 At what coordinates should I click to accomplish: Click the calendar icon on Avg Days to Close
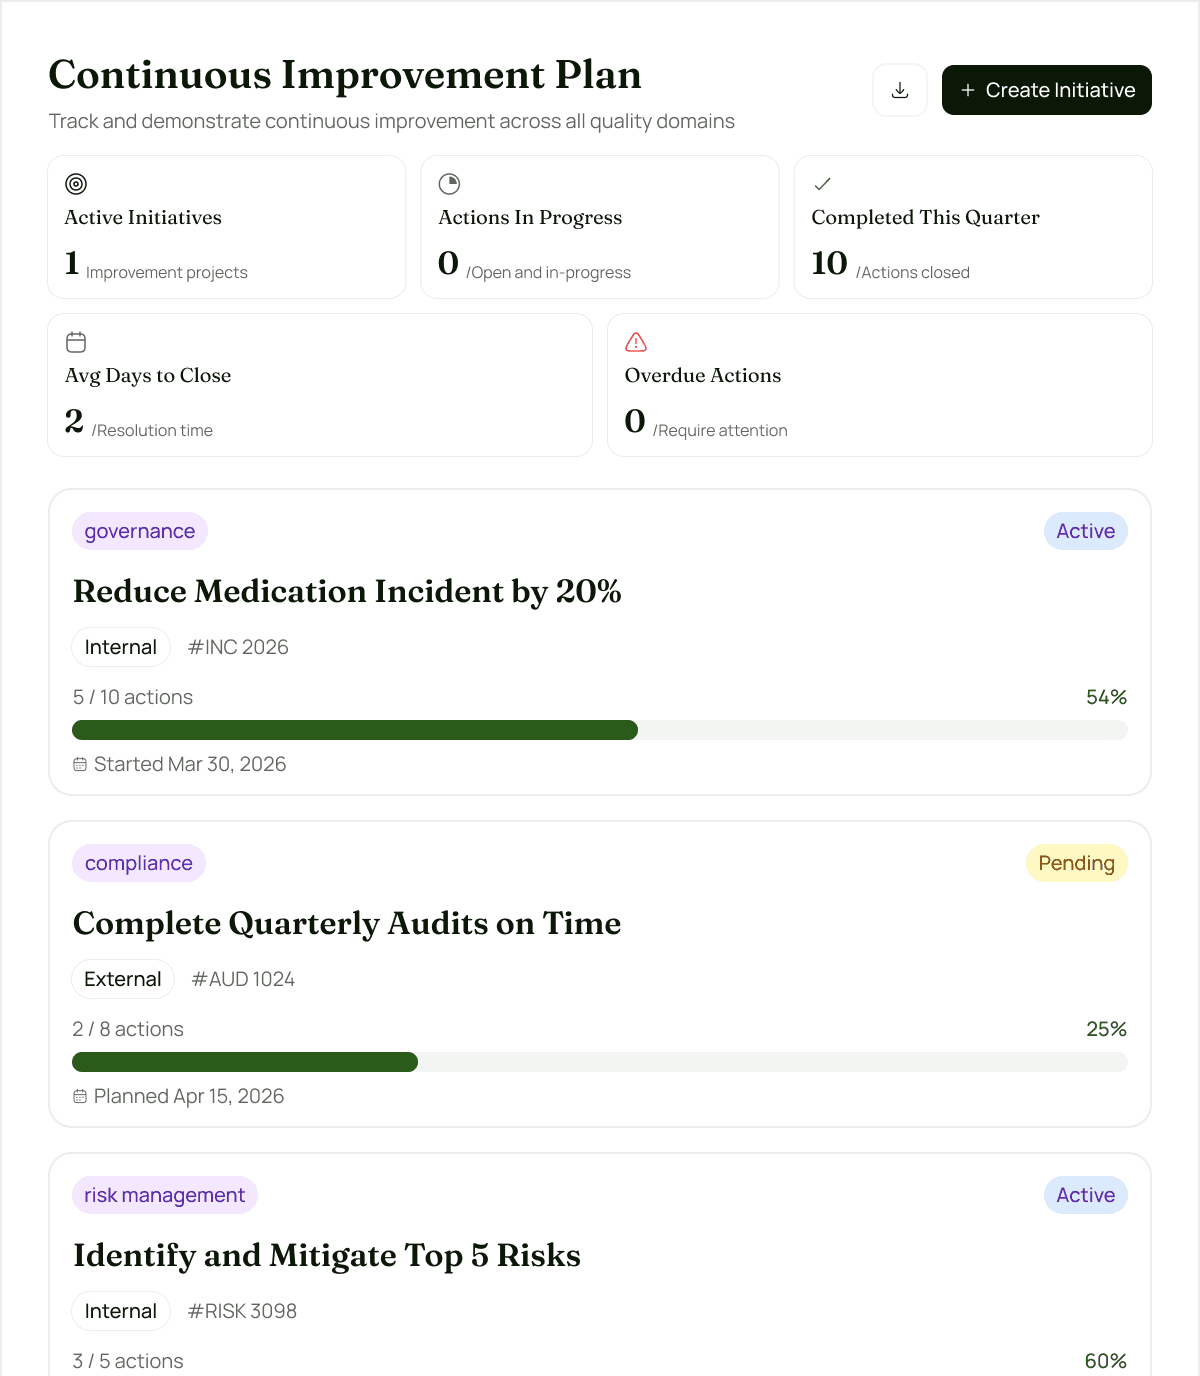(x=76, y=341)
